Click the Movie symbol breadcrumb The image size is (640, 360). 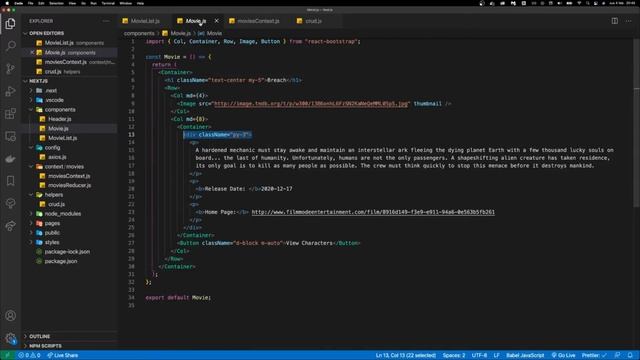point(210,33)
